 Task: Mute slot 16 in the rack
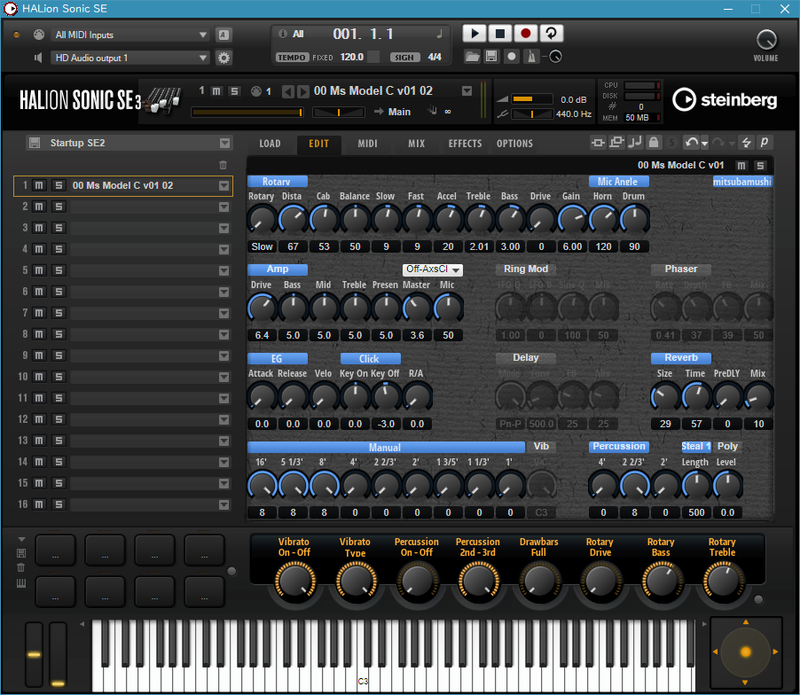(x=39, y=504)
